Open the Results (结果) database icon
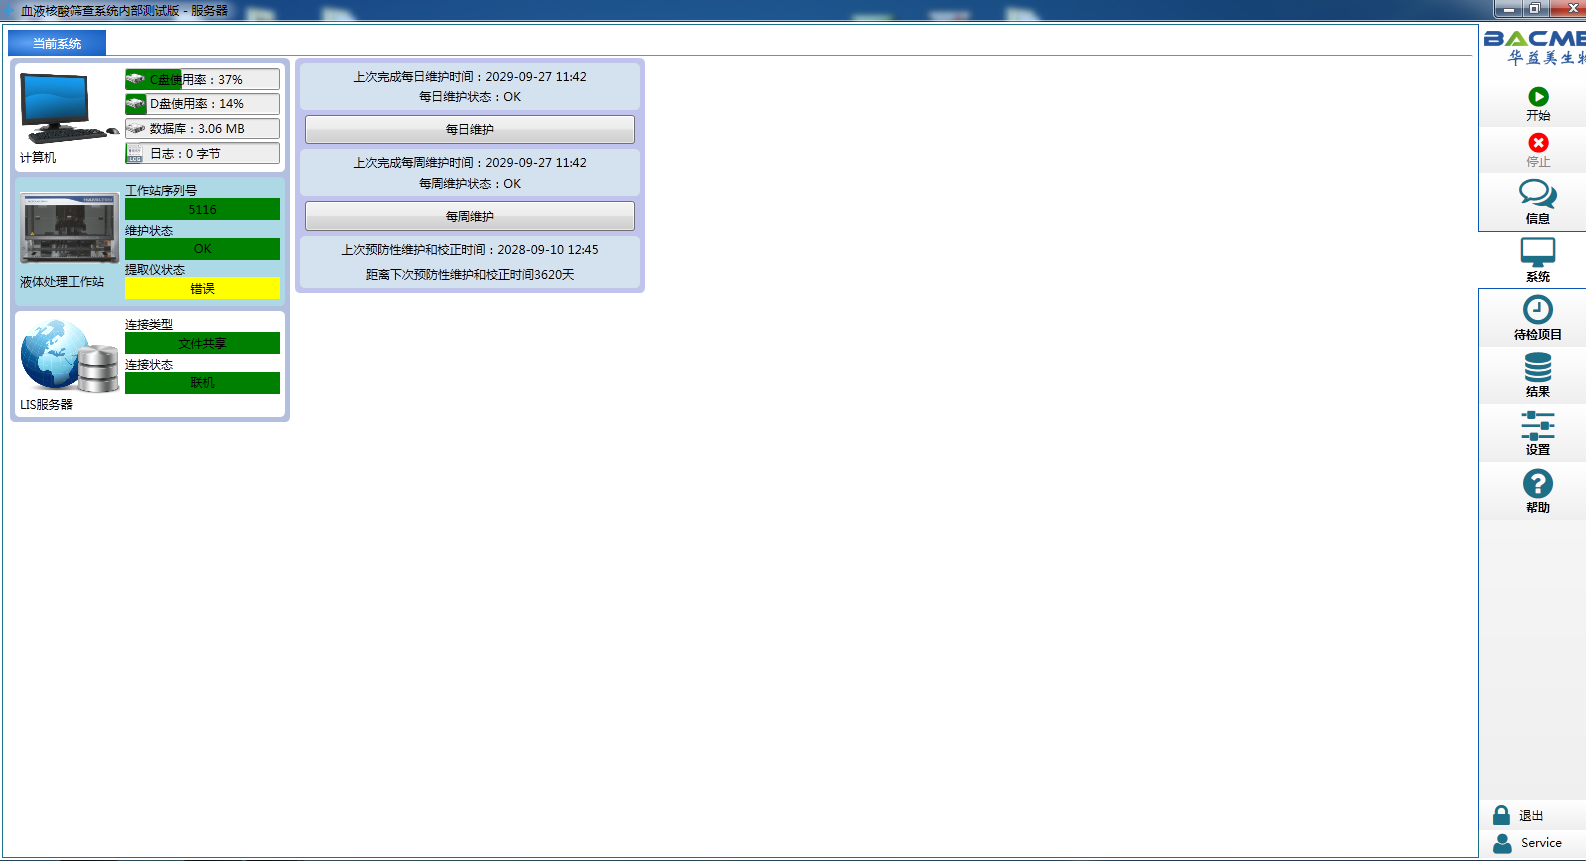Screen dimensions: 1586x861 pyautogui.click(x=1537, y=367)
